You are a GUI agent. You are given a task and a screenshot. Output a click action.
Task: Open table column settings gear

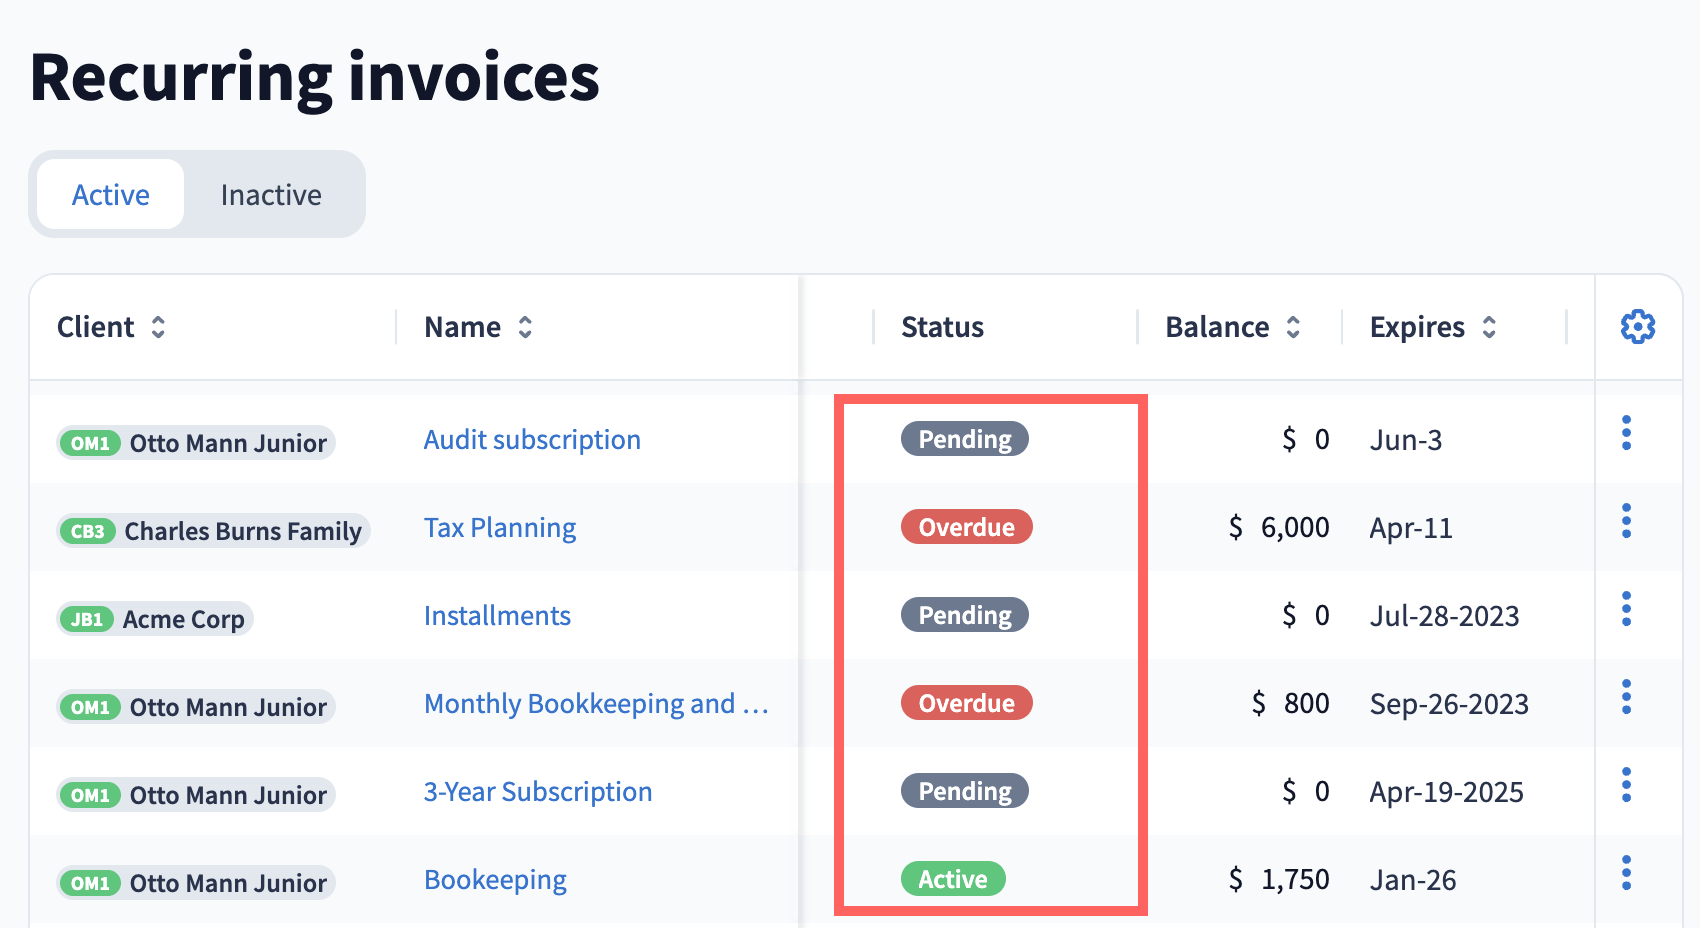[1637, 327]
